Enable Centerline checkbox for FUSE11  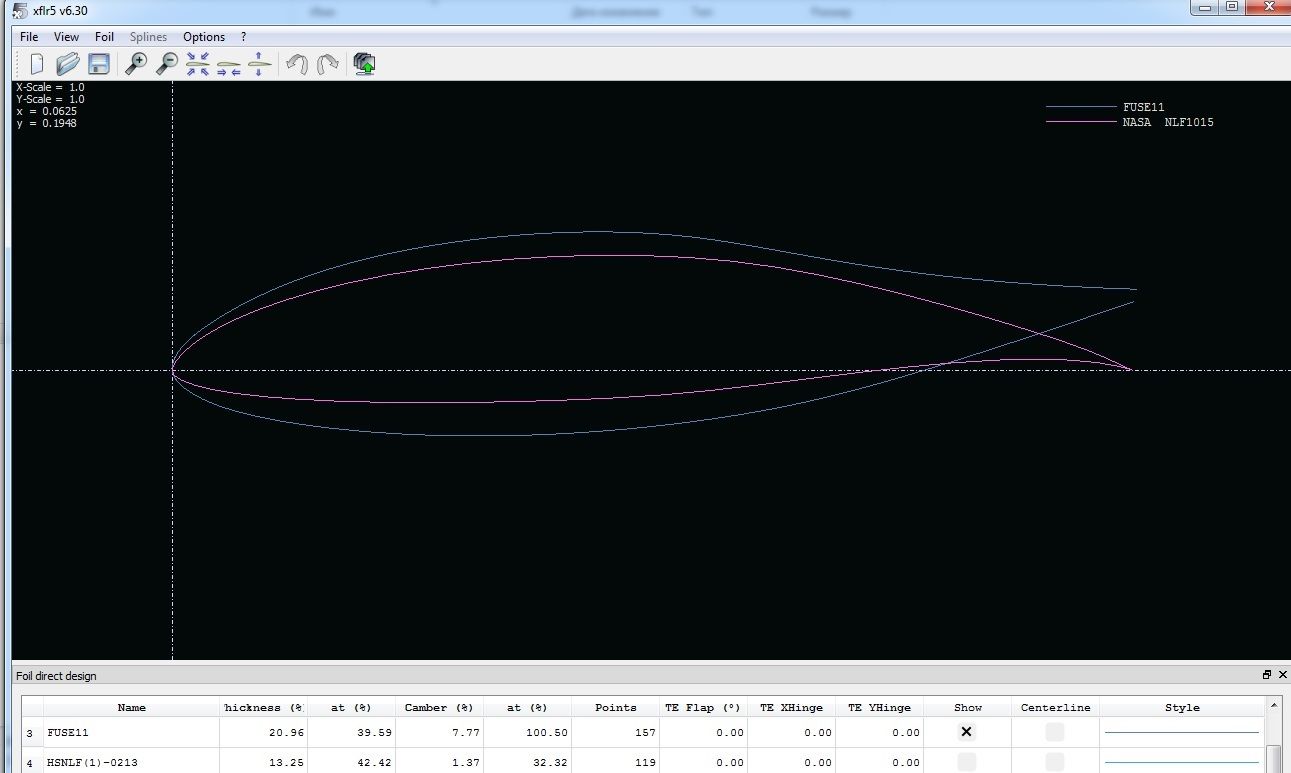[1055, 732]
